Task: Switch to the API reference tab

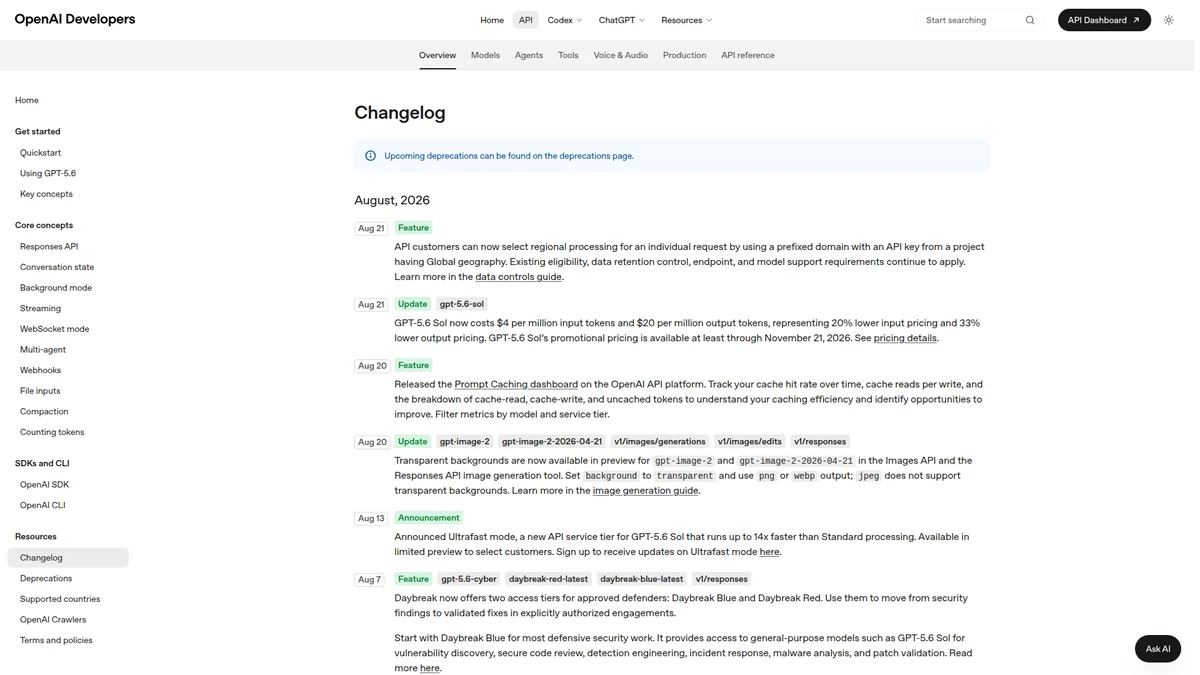Action: coord(748,55)
